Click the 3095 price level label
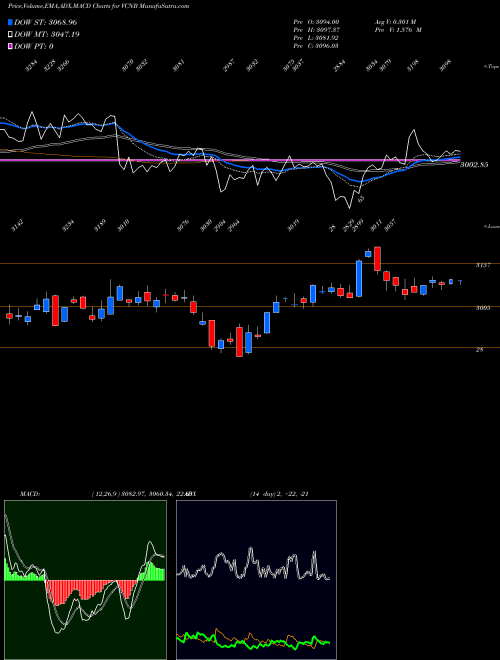This screenshot has width=500, height=660. coord(483,308)
